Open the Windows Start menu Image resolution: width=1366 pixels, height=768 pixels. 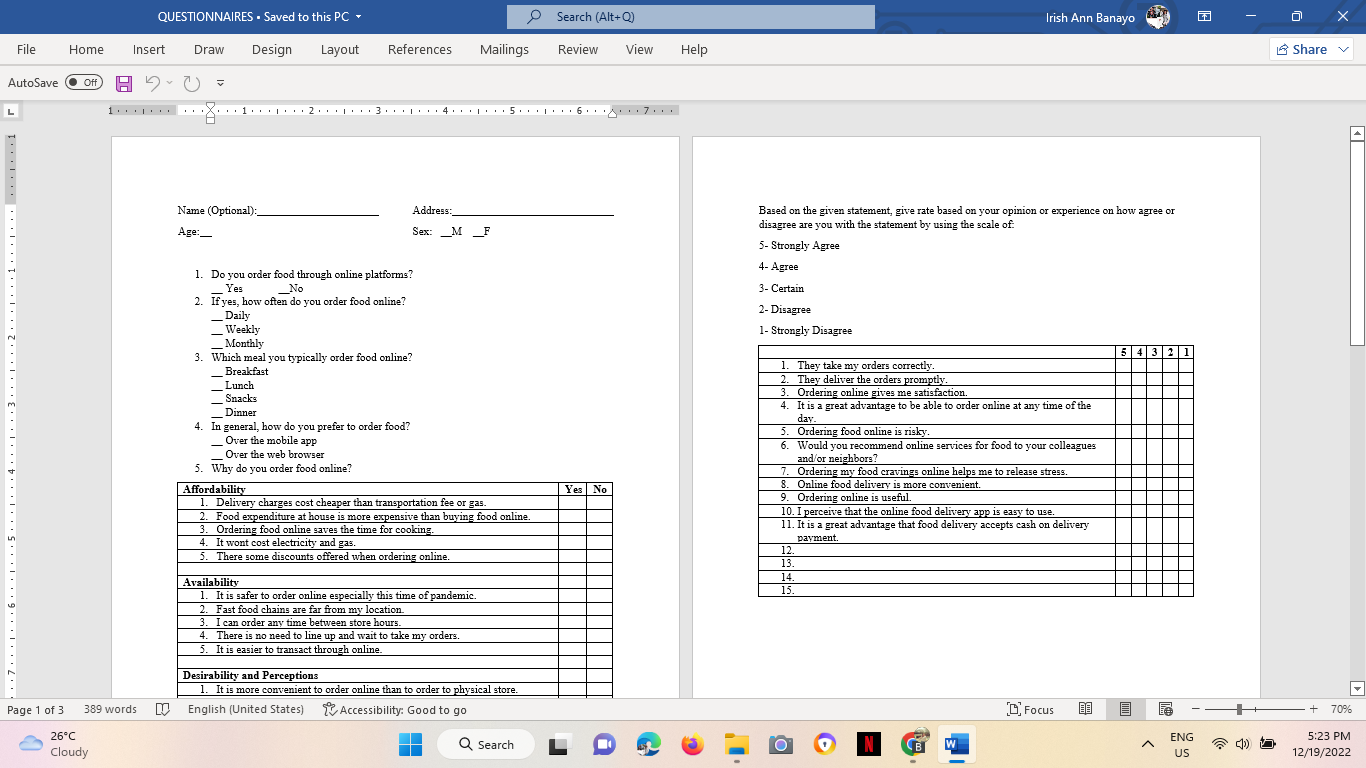click(411, 744)
